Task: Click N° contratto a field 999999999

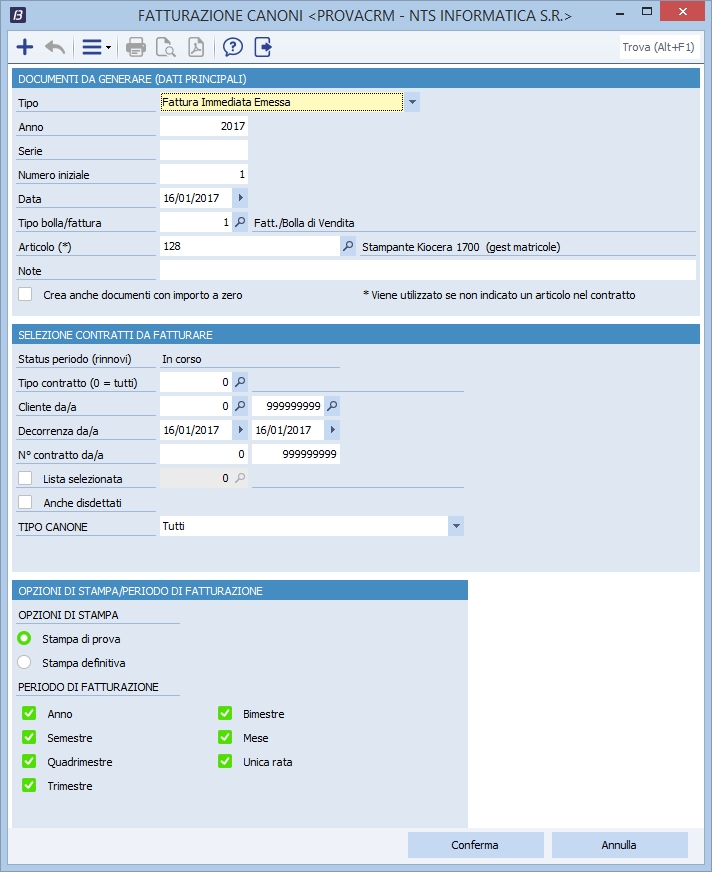Action: tap(296, 454)
